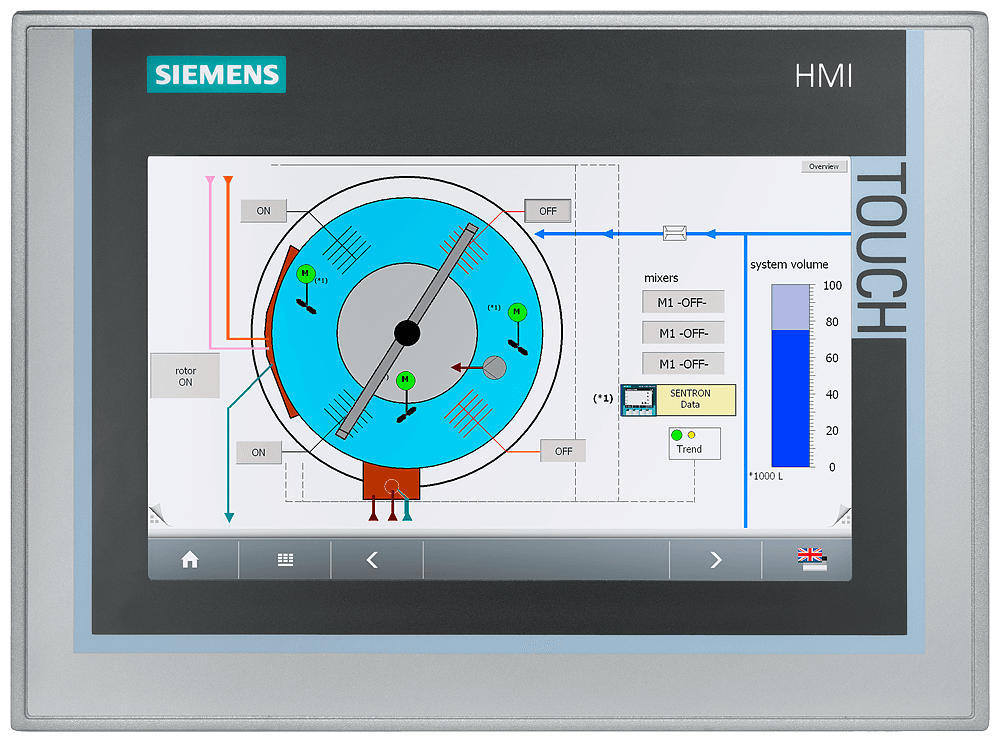Toggle the second M1 -OFF- mixer
This screenshot has width=1000, height=742.
683,331
